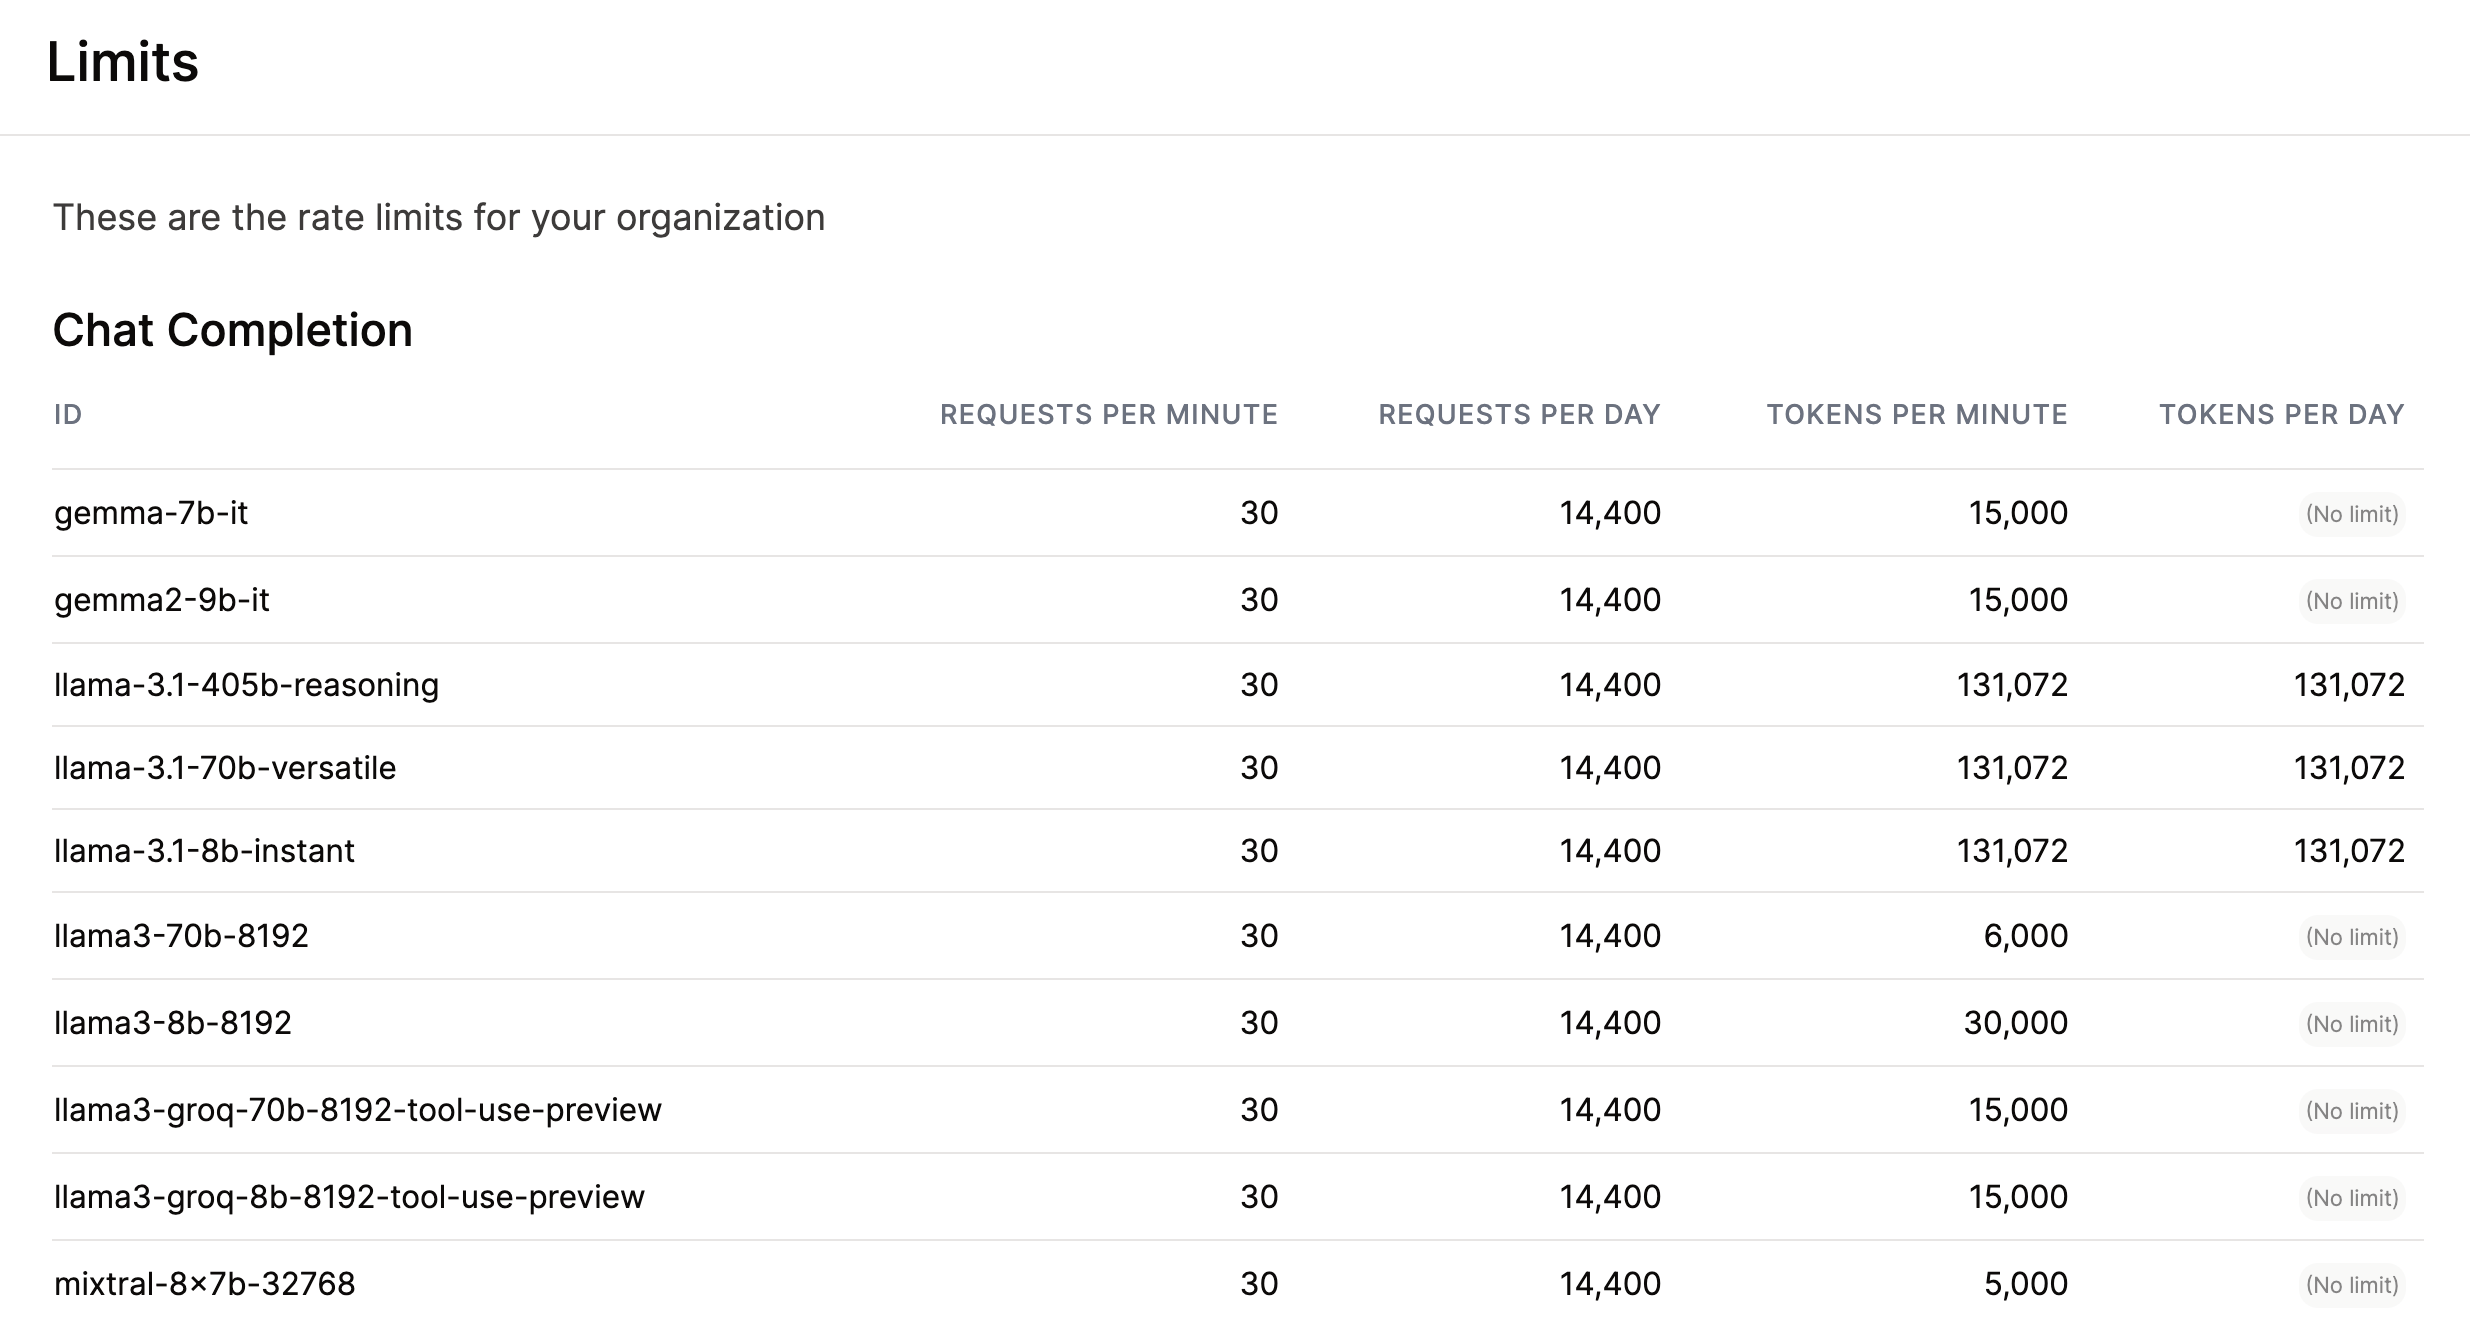Select the gemma2-9b-it row name
This screenshot has height=1340, width=2470.
tap(162, 600)
